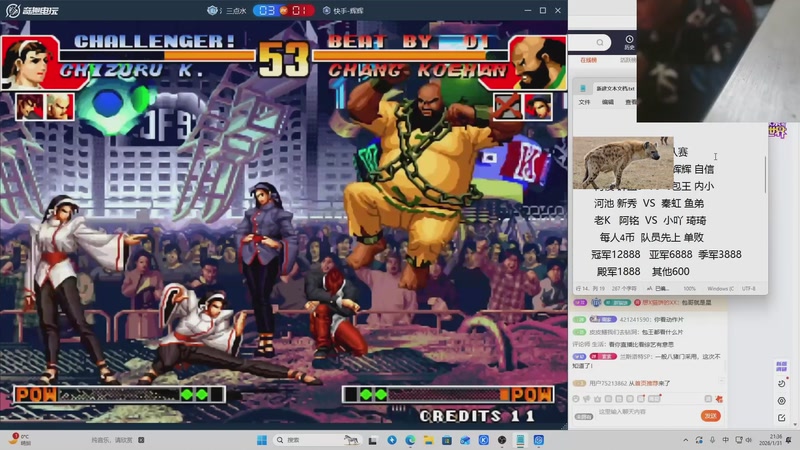This screenshot has height=450, width=800.
Task: Click the chat input field
Action: (645, 412)
